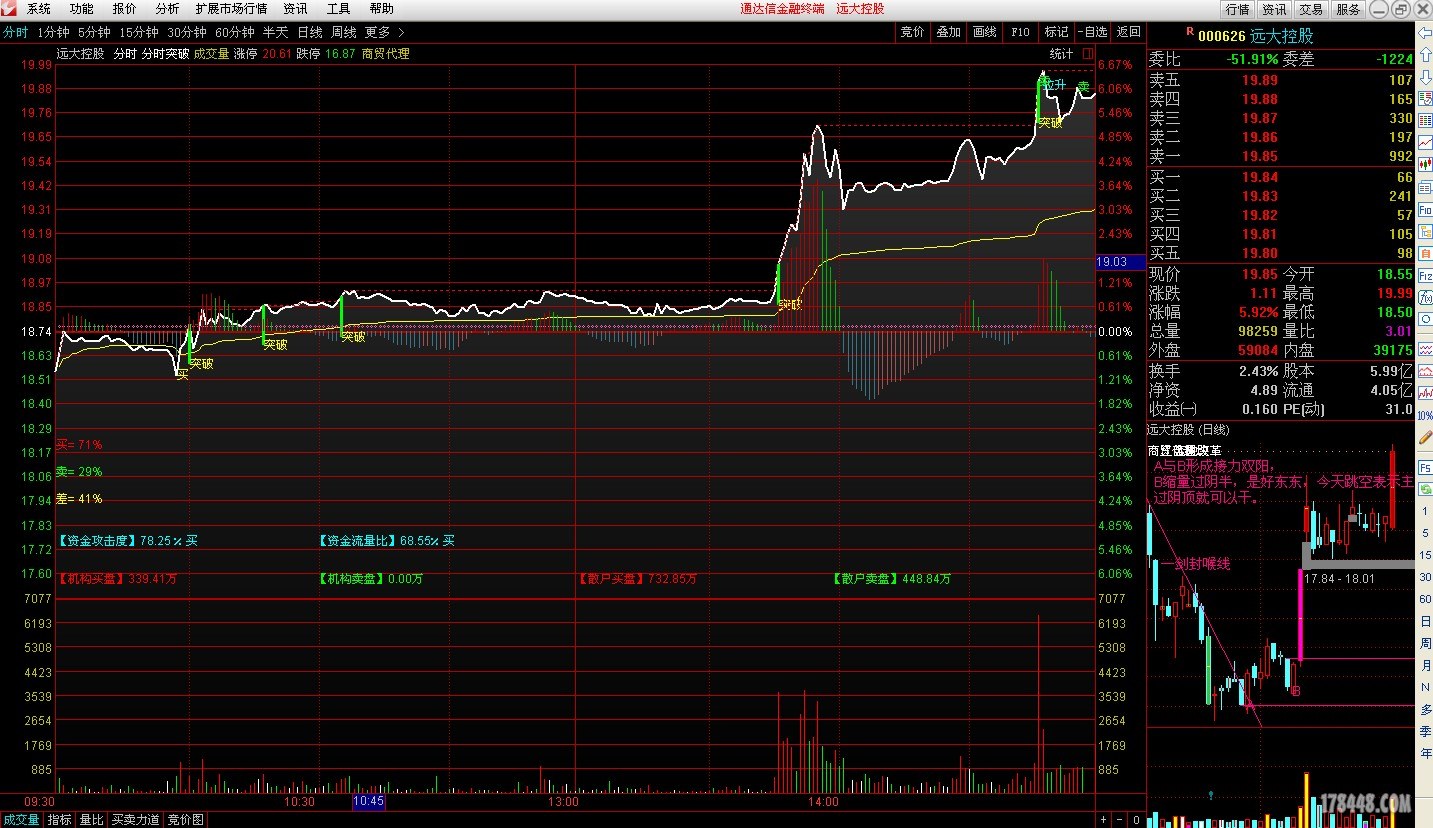
Task: Switch to 日线 daily chart
Action: click(310, 32)
